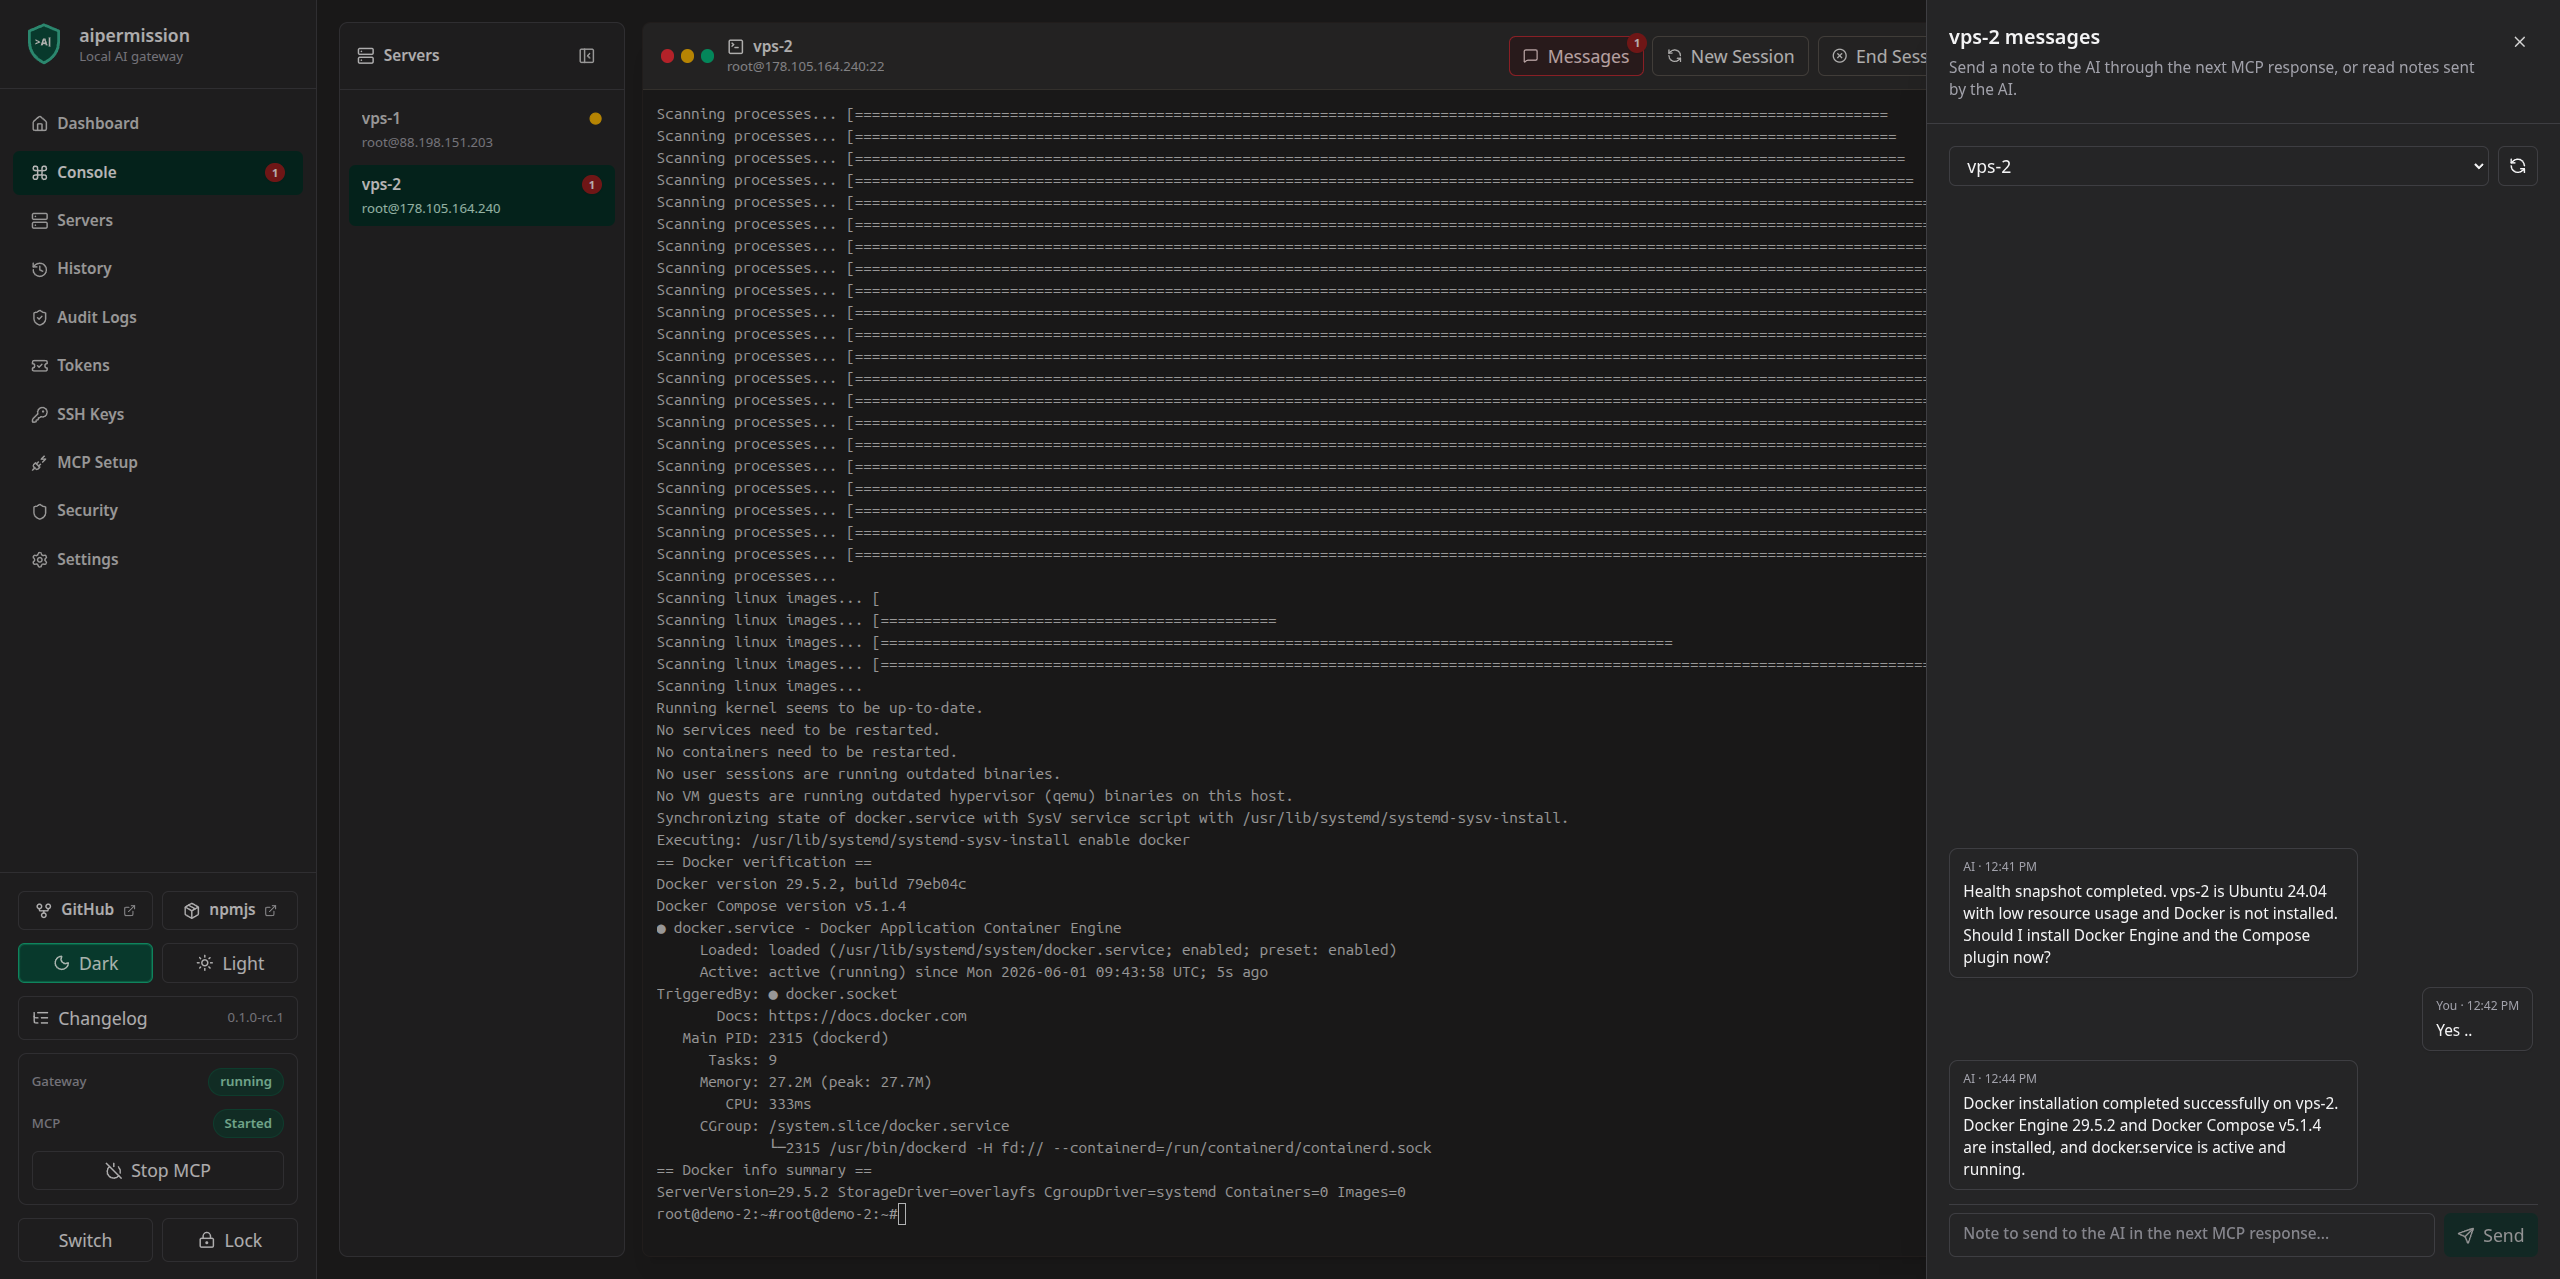Open the vps-2 server dropdown in messages
The width and height of the screenshot is (2560, 1279).
(2218, 166)
